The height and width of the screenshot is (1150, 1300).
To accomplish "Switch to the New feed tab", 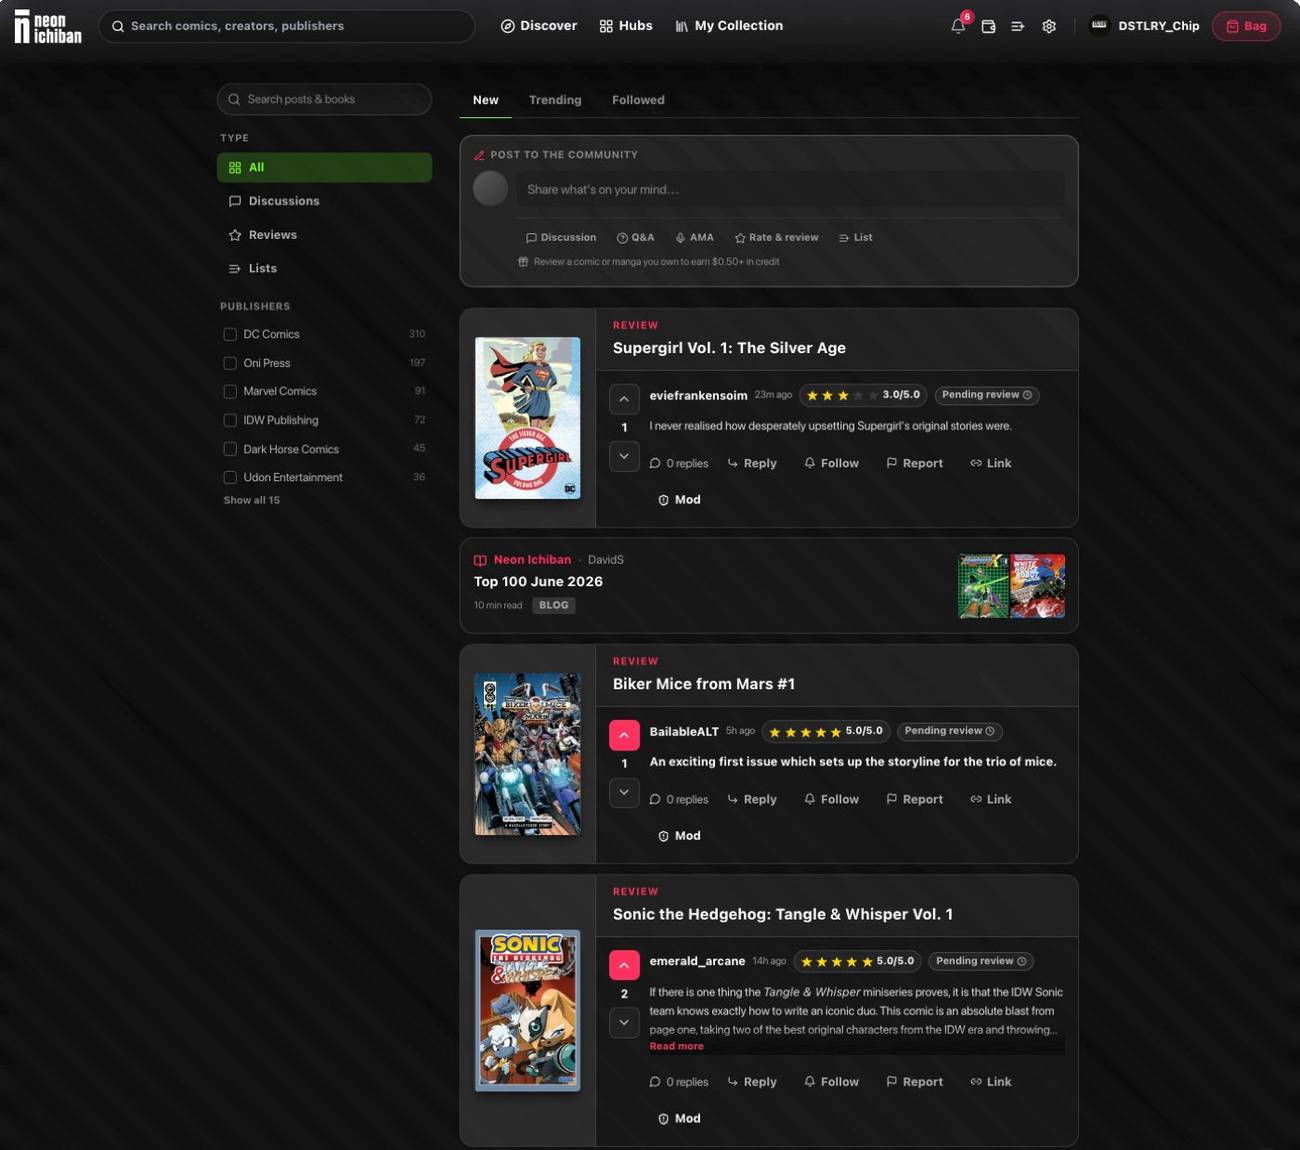I will click(485, 100).
